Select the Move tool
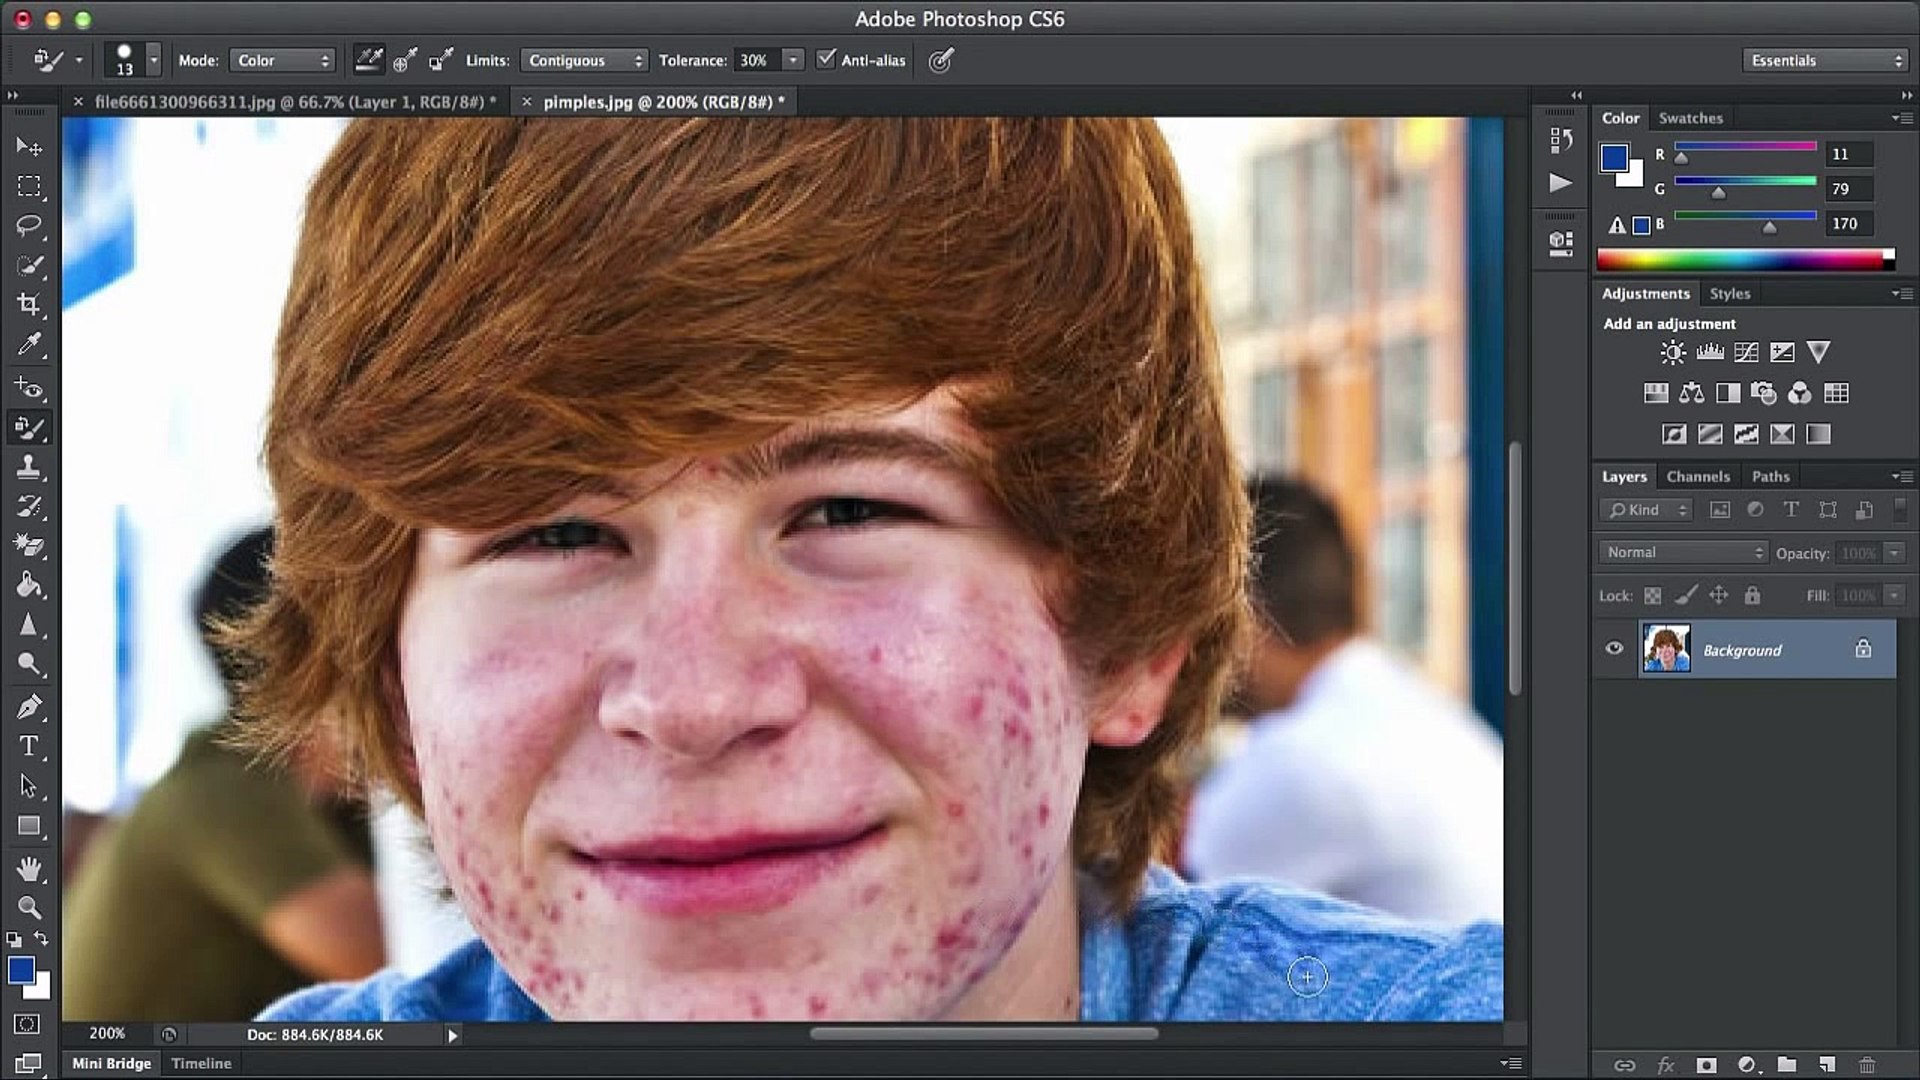 click(30, 146)
